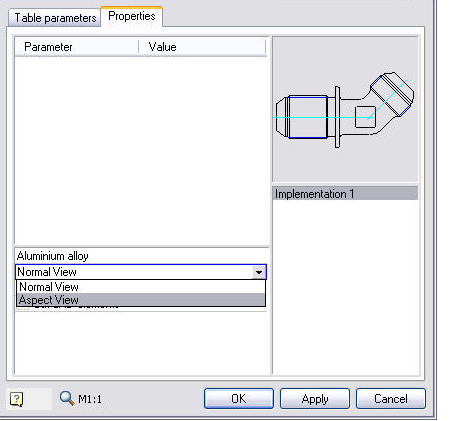Open the Normal View combo box arrow

259,272
